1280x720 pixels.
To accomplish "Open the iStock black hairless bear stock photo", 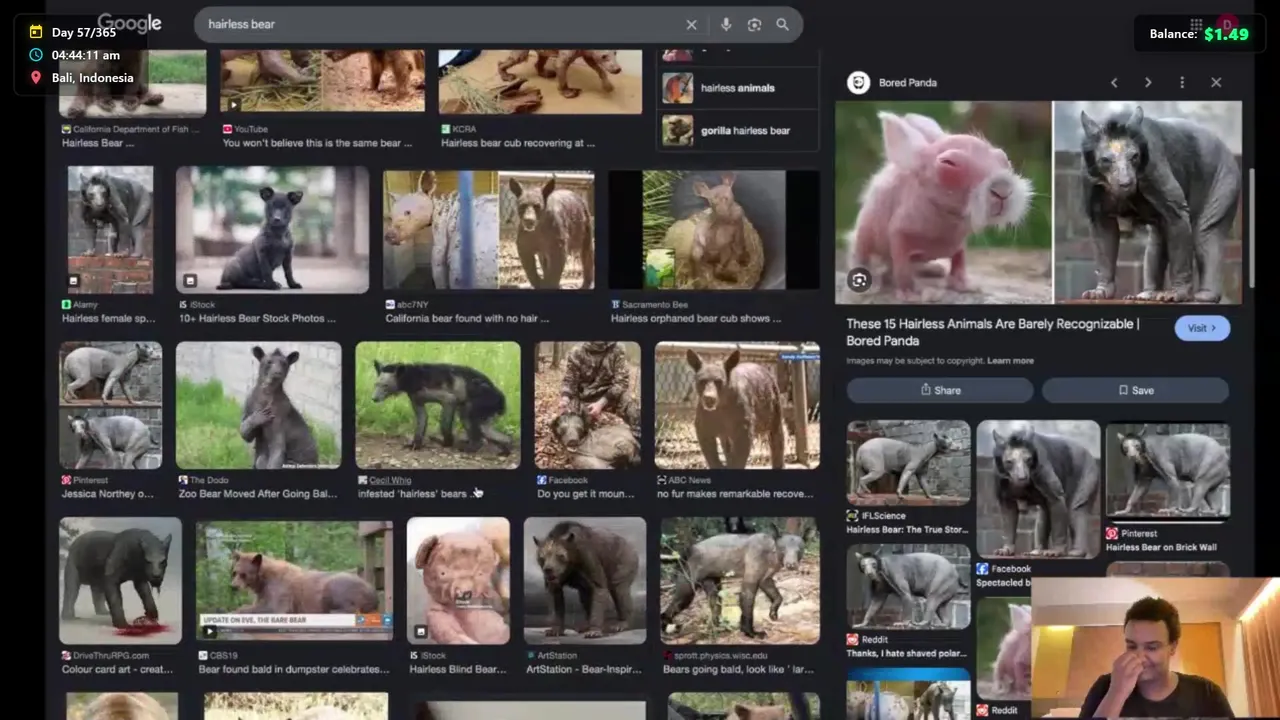I will [x=272, y=229].
